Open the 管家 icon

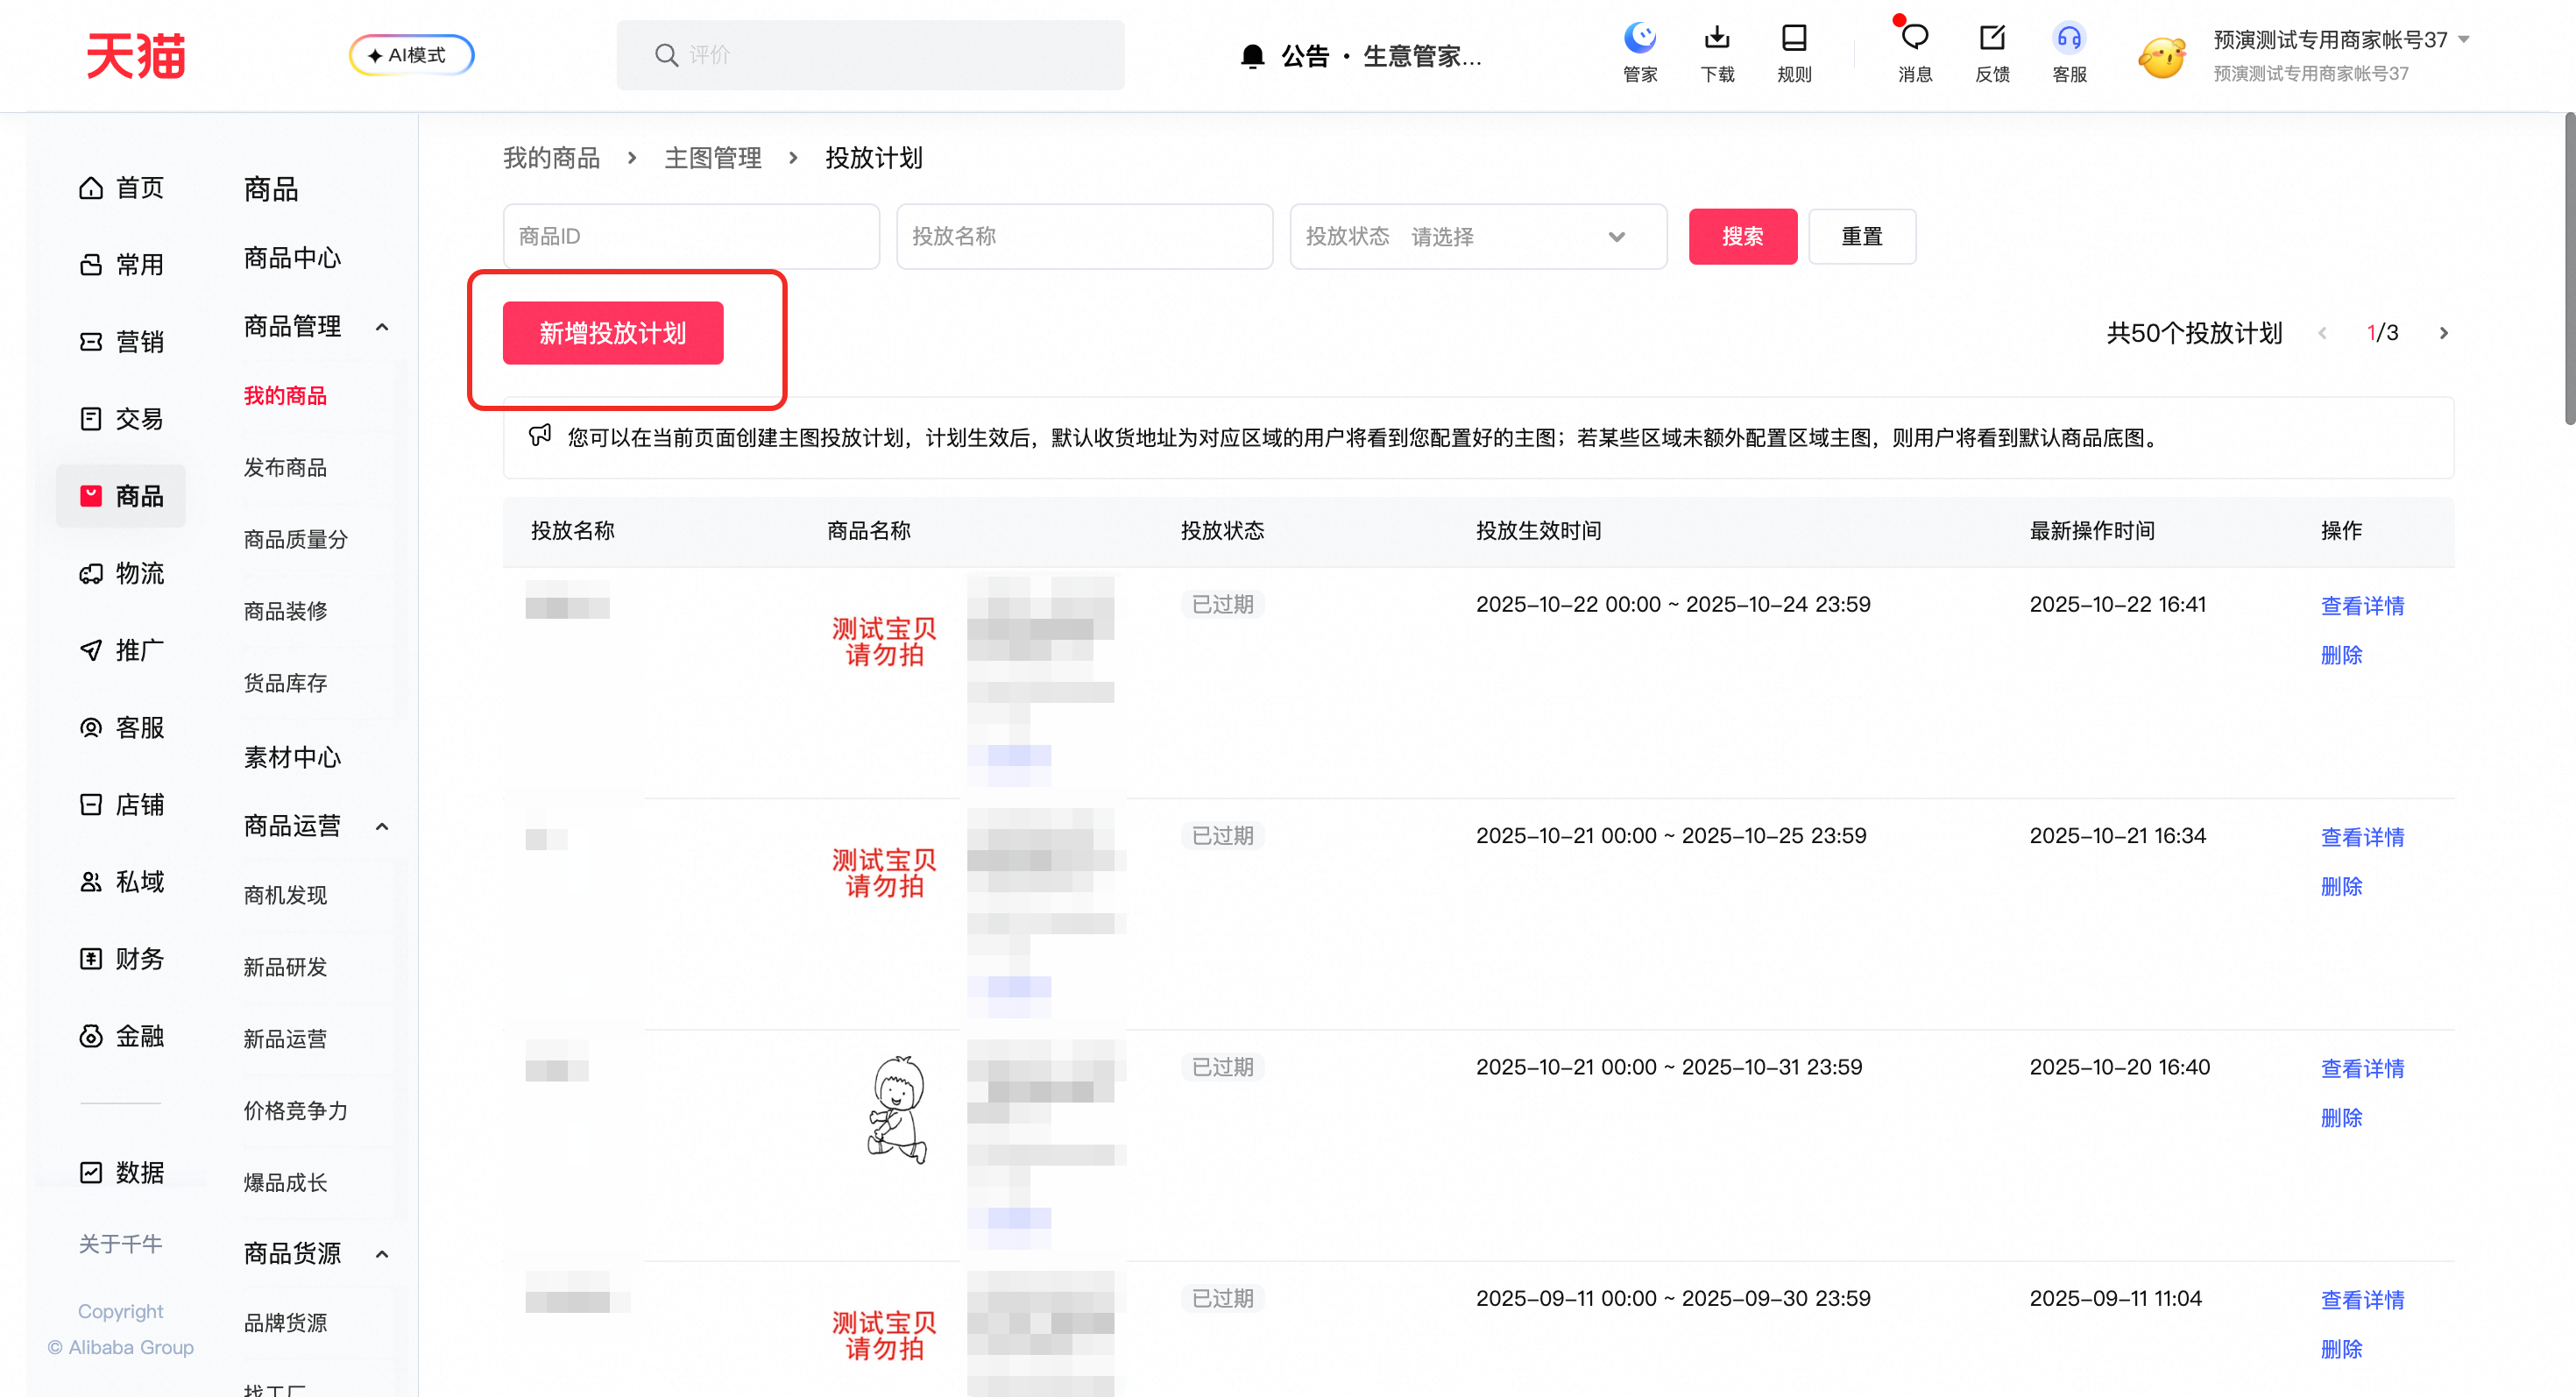[1640, 53]
